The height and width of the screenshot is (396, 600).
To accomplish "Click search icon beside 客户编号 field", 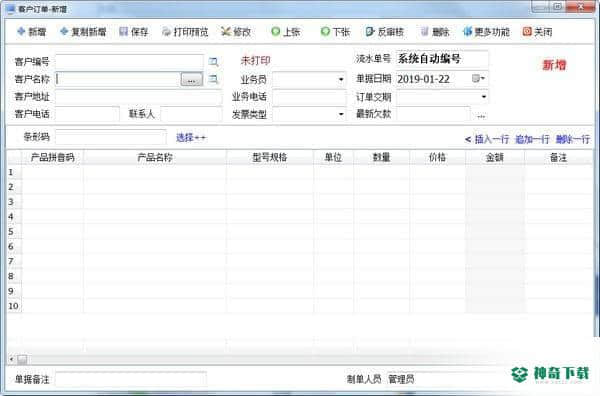I will 213,62.
